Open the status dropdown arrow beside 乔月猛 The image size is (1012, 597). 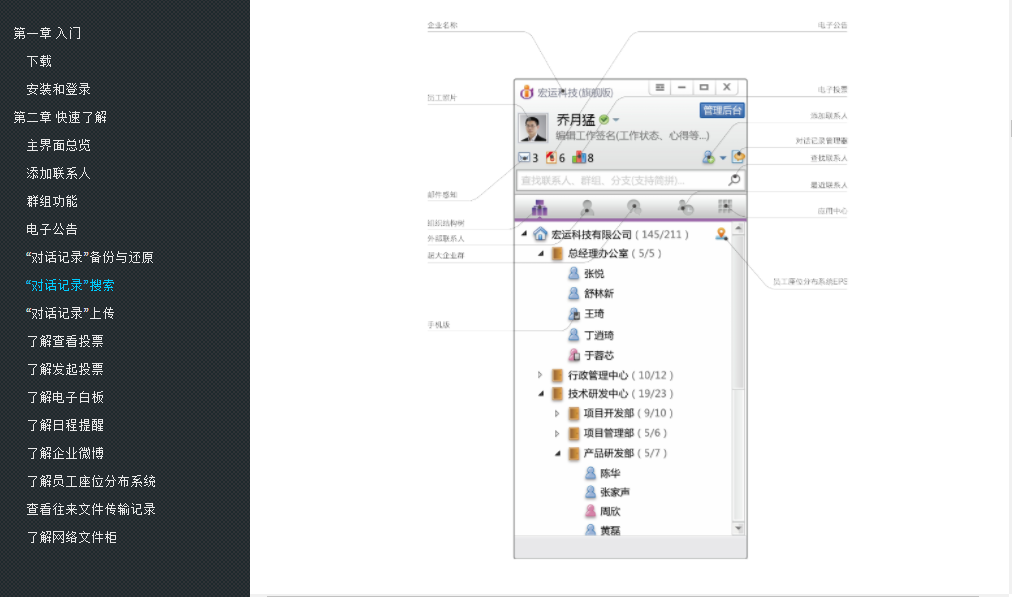pyautogui.click(x=616, y=119)
